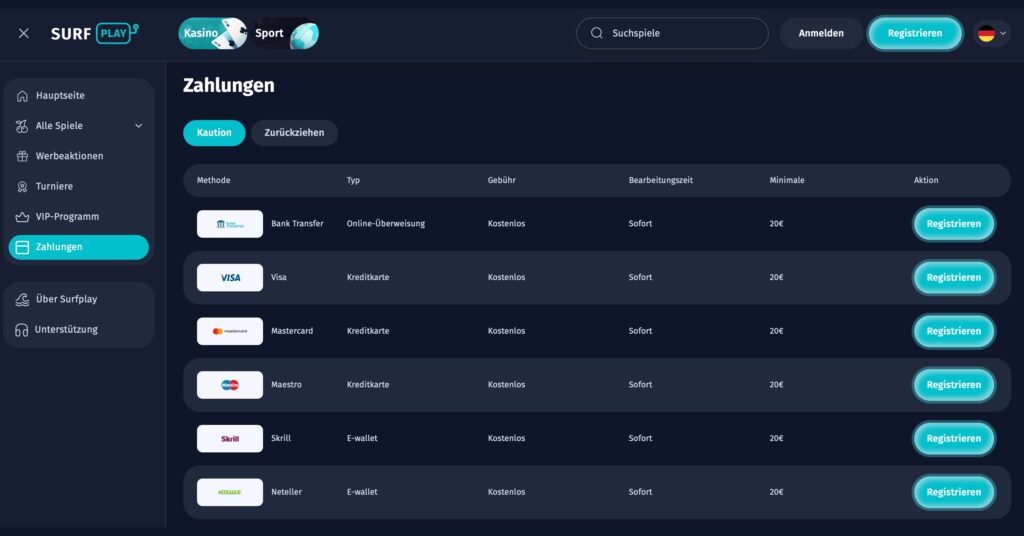Viewport: 1024px width, 536px height.
Task: Focus the Suchspiele search field
Action: click(672, 33)
